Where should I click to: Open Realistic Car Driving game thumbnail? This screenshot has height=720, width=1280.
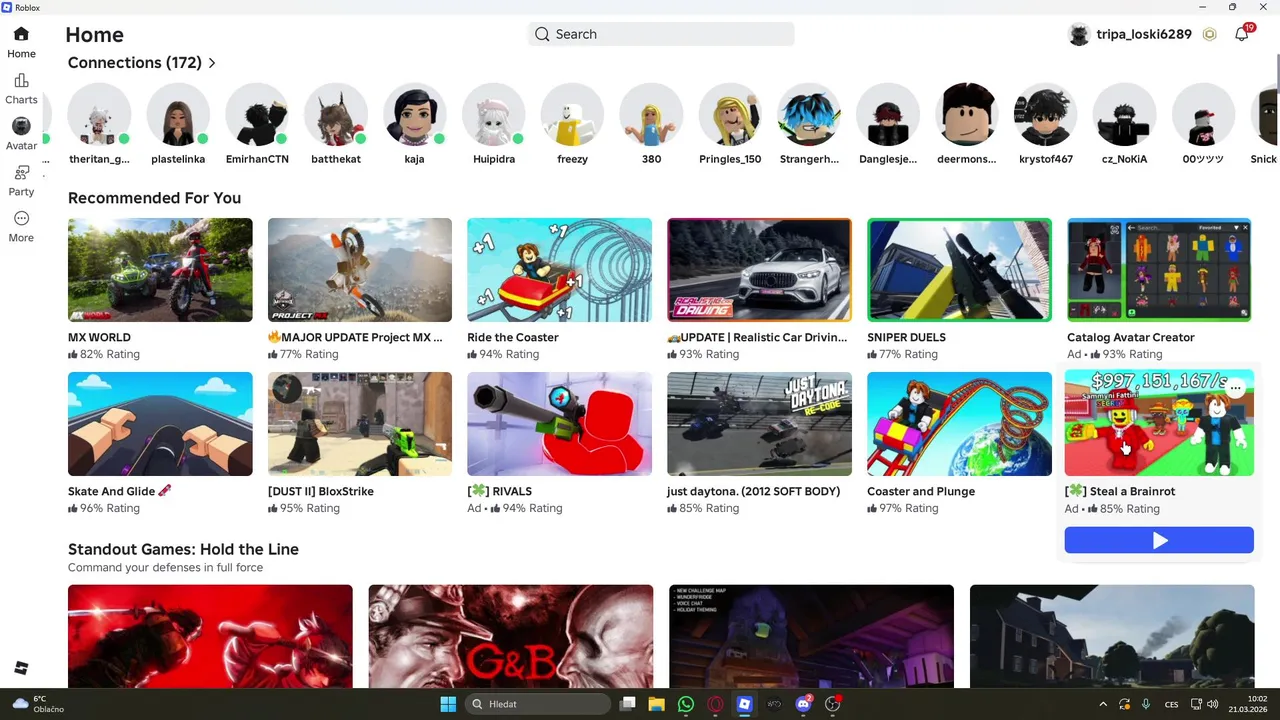(x=759, y=270)
